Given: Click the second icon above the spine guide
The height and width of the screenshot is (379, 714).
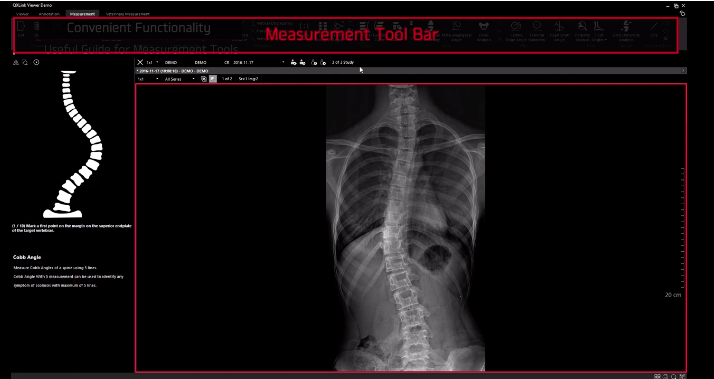Looking at the screenshot, I should tap(25, 62).
